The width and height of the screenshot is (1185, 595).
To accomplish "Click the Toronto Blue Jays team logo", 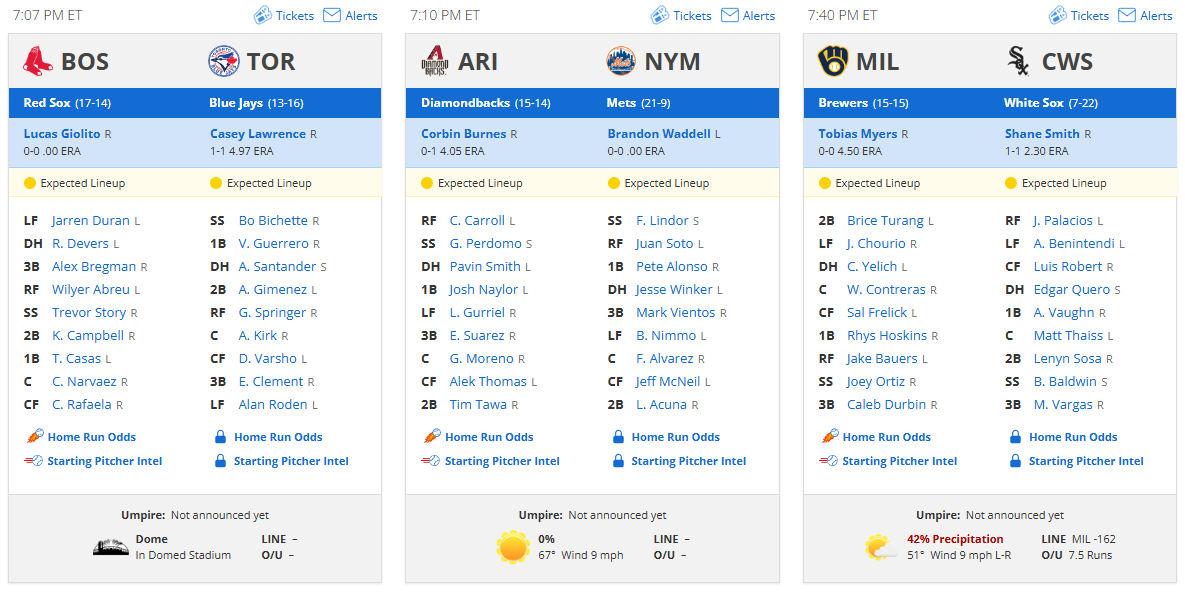I will [224, 61].
